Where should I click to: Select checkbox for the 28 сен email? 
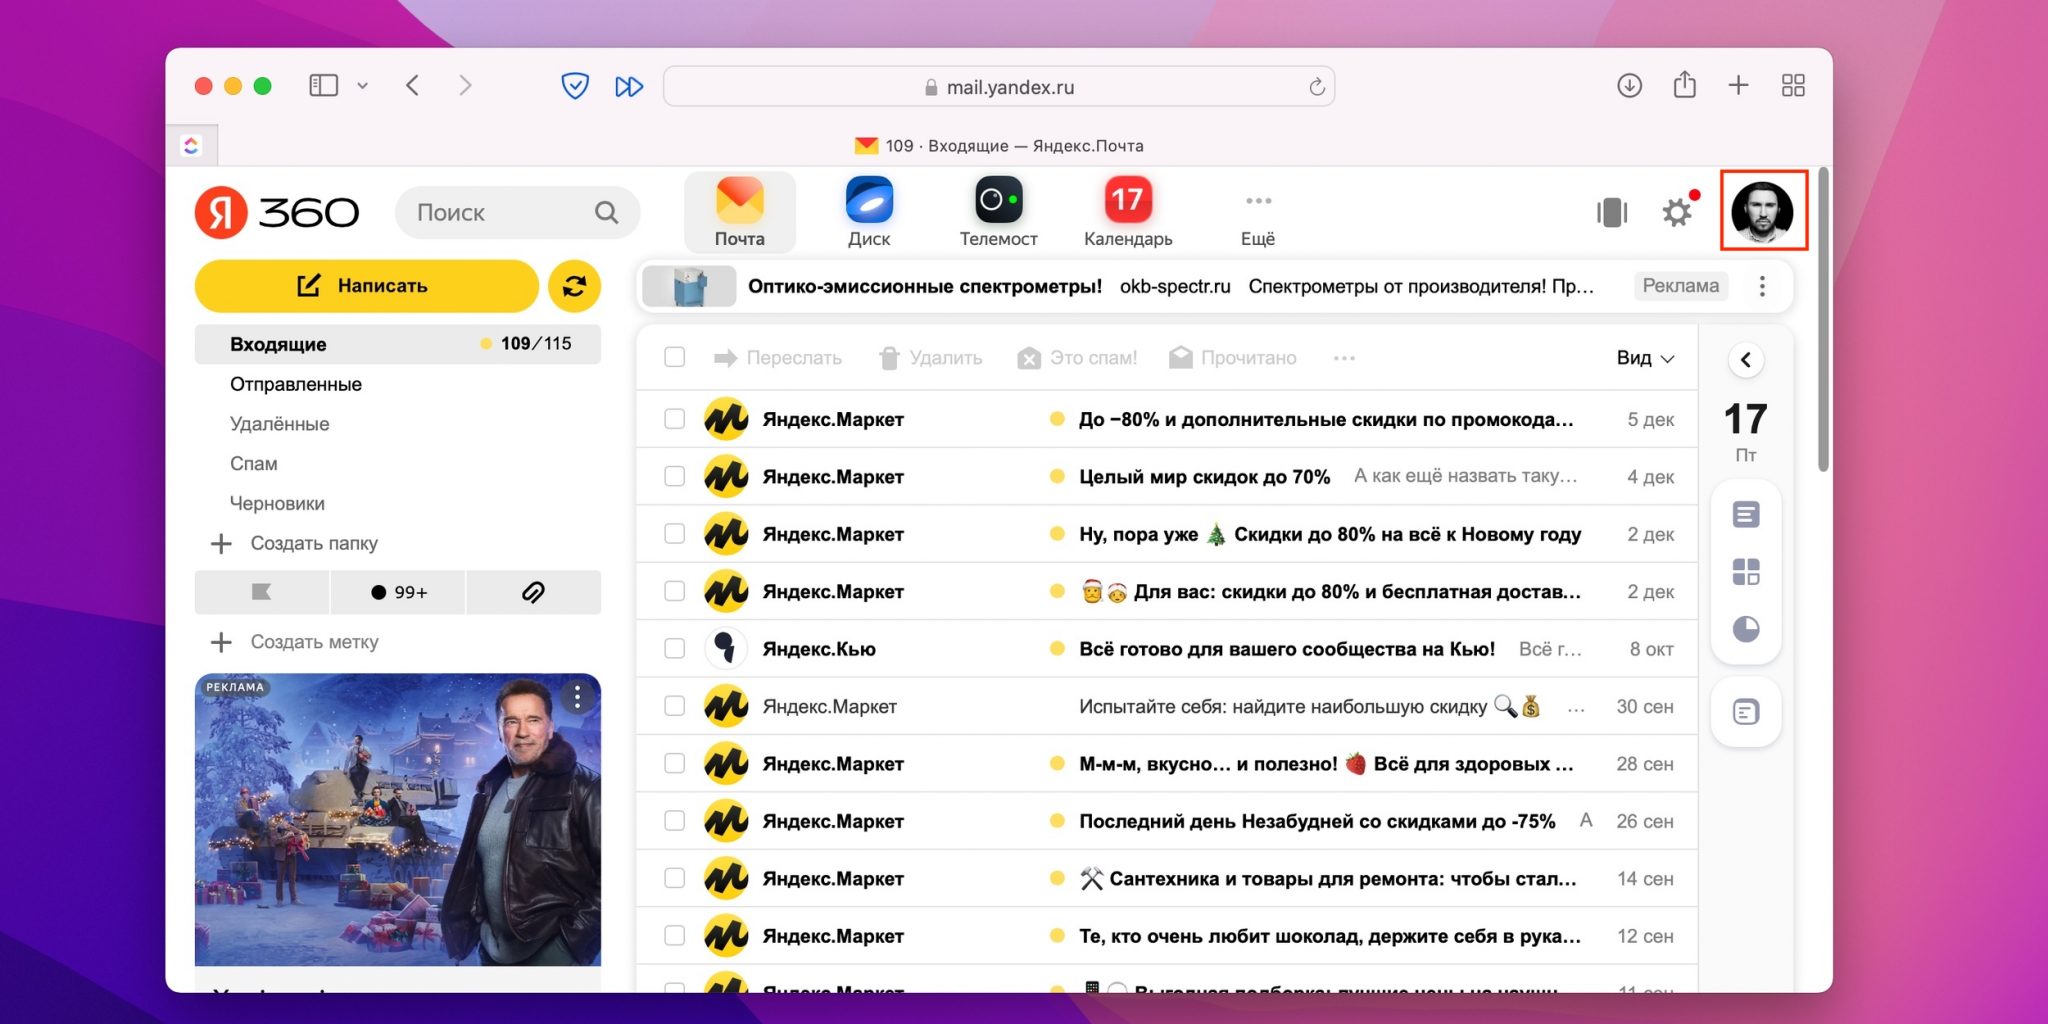click(x=675, y=763)
